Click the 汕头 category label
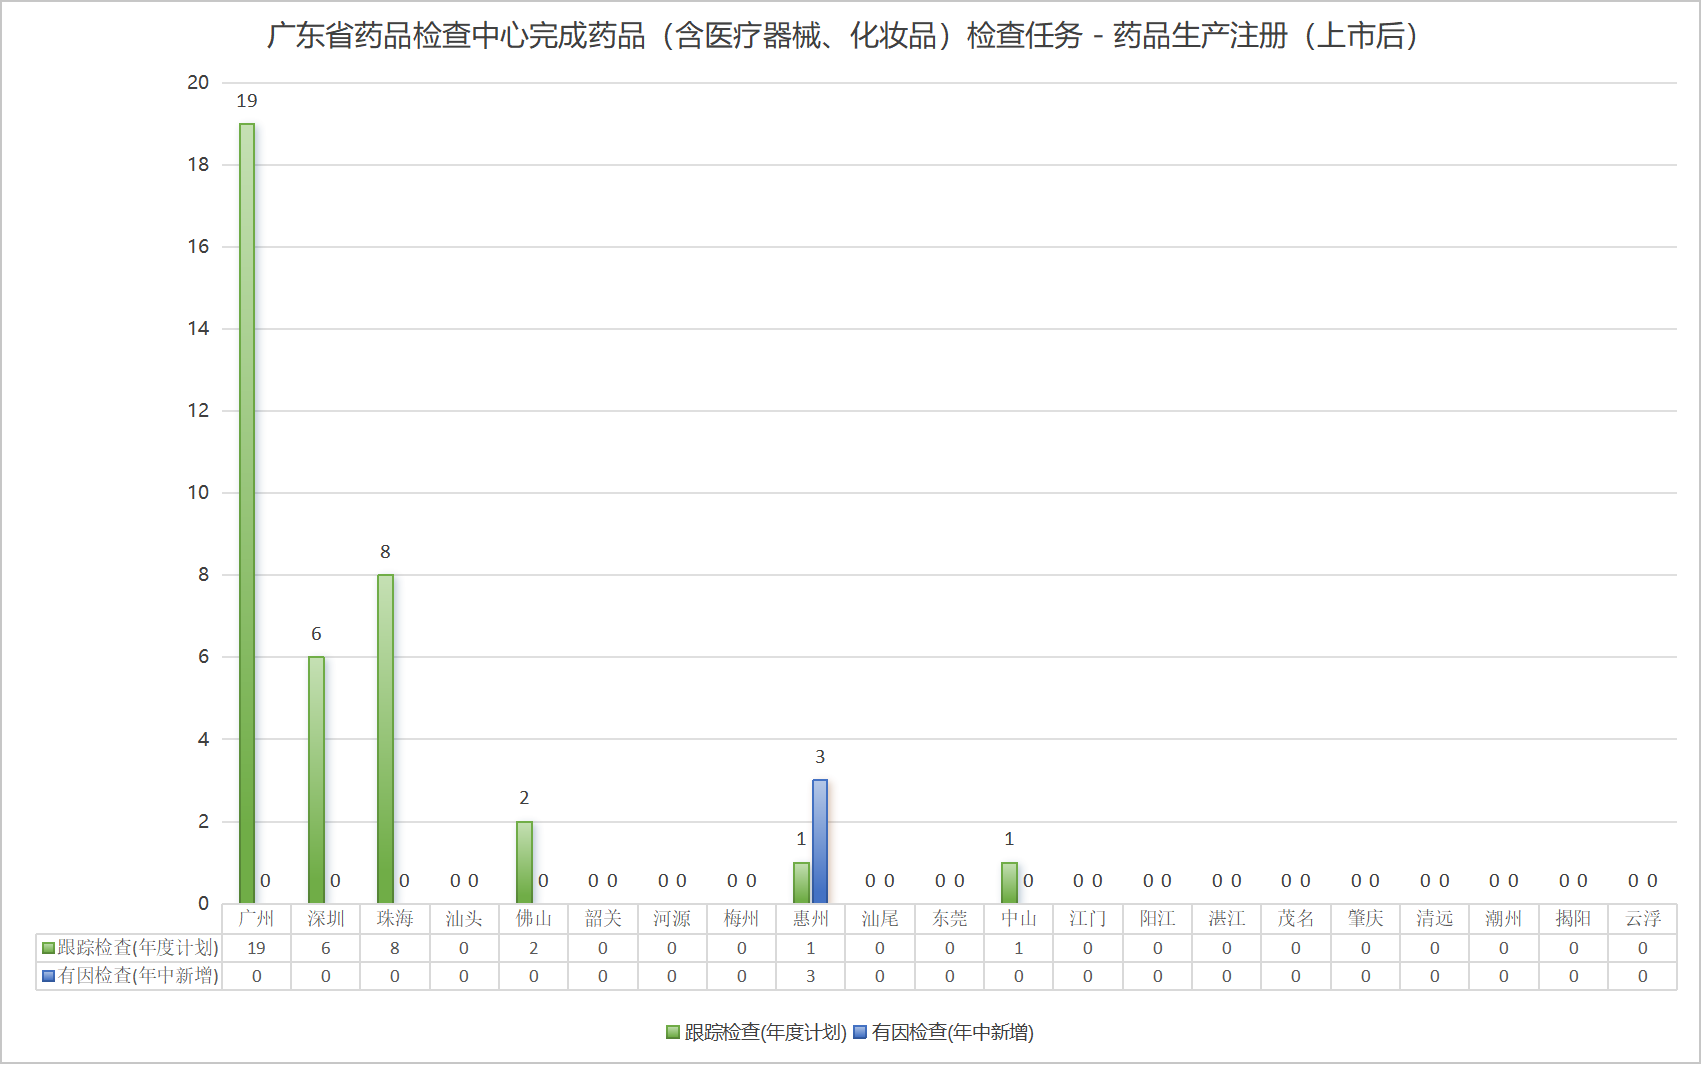 pos(464,918)
